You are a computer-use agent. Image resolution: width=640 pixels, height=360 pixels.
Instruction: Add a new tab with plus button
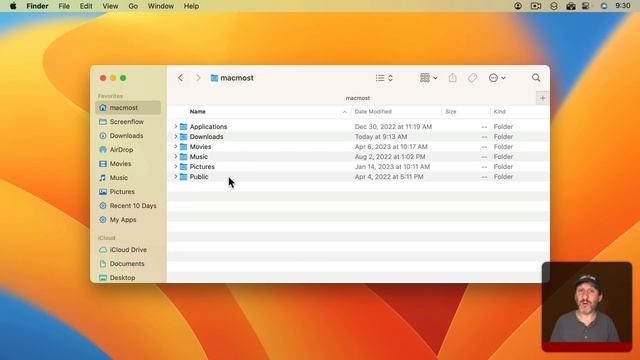(542, 98)
